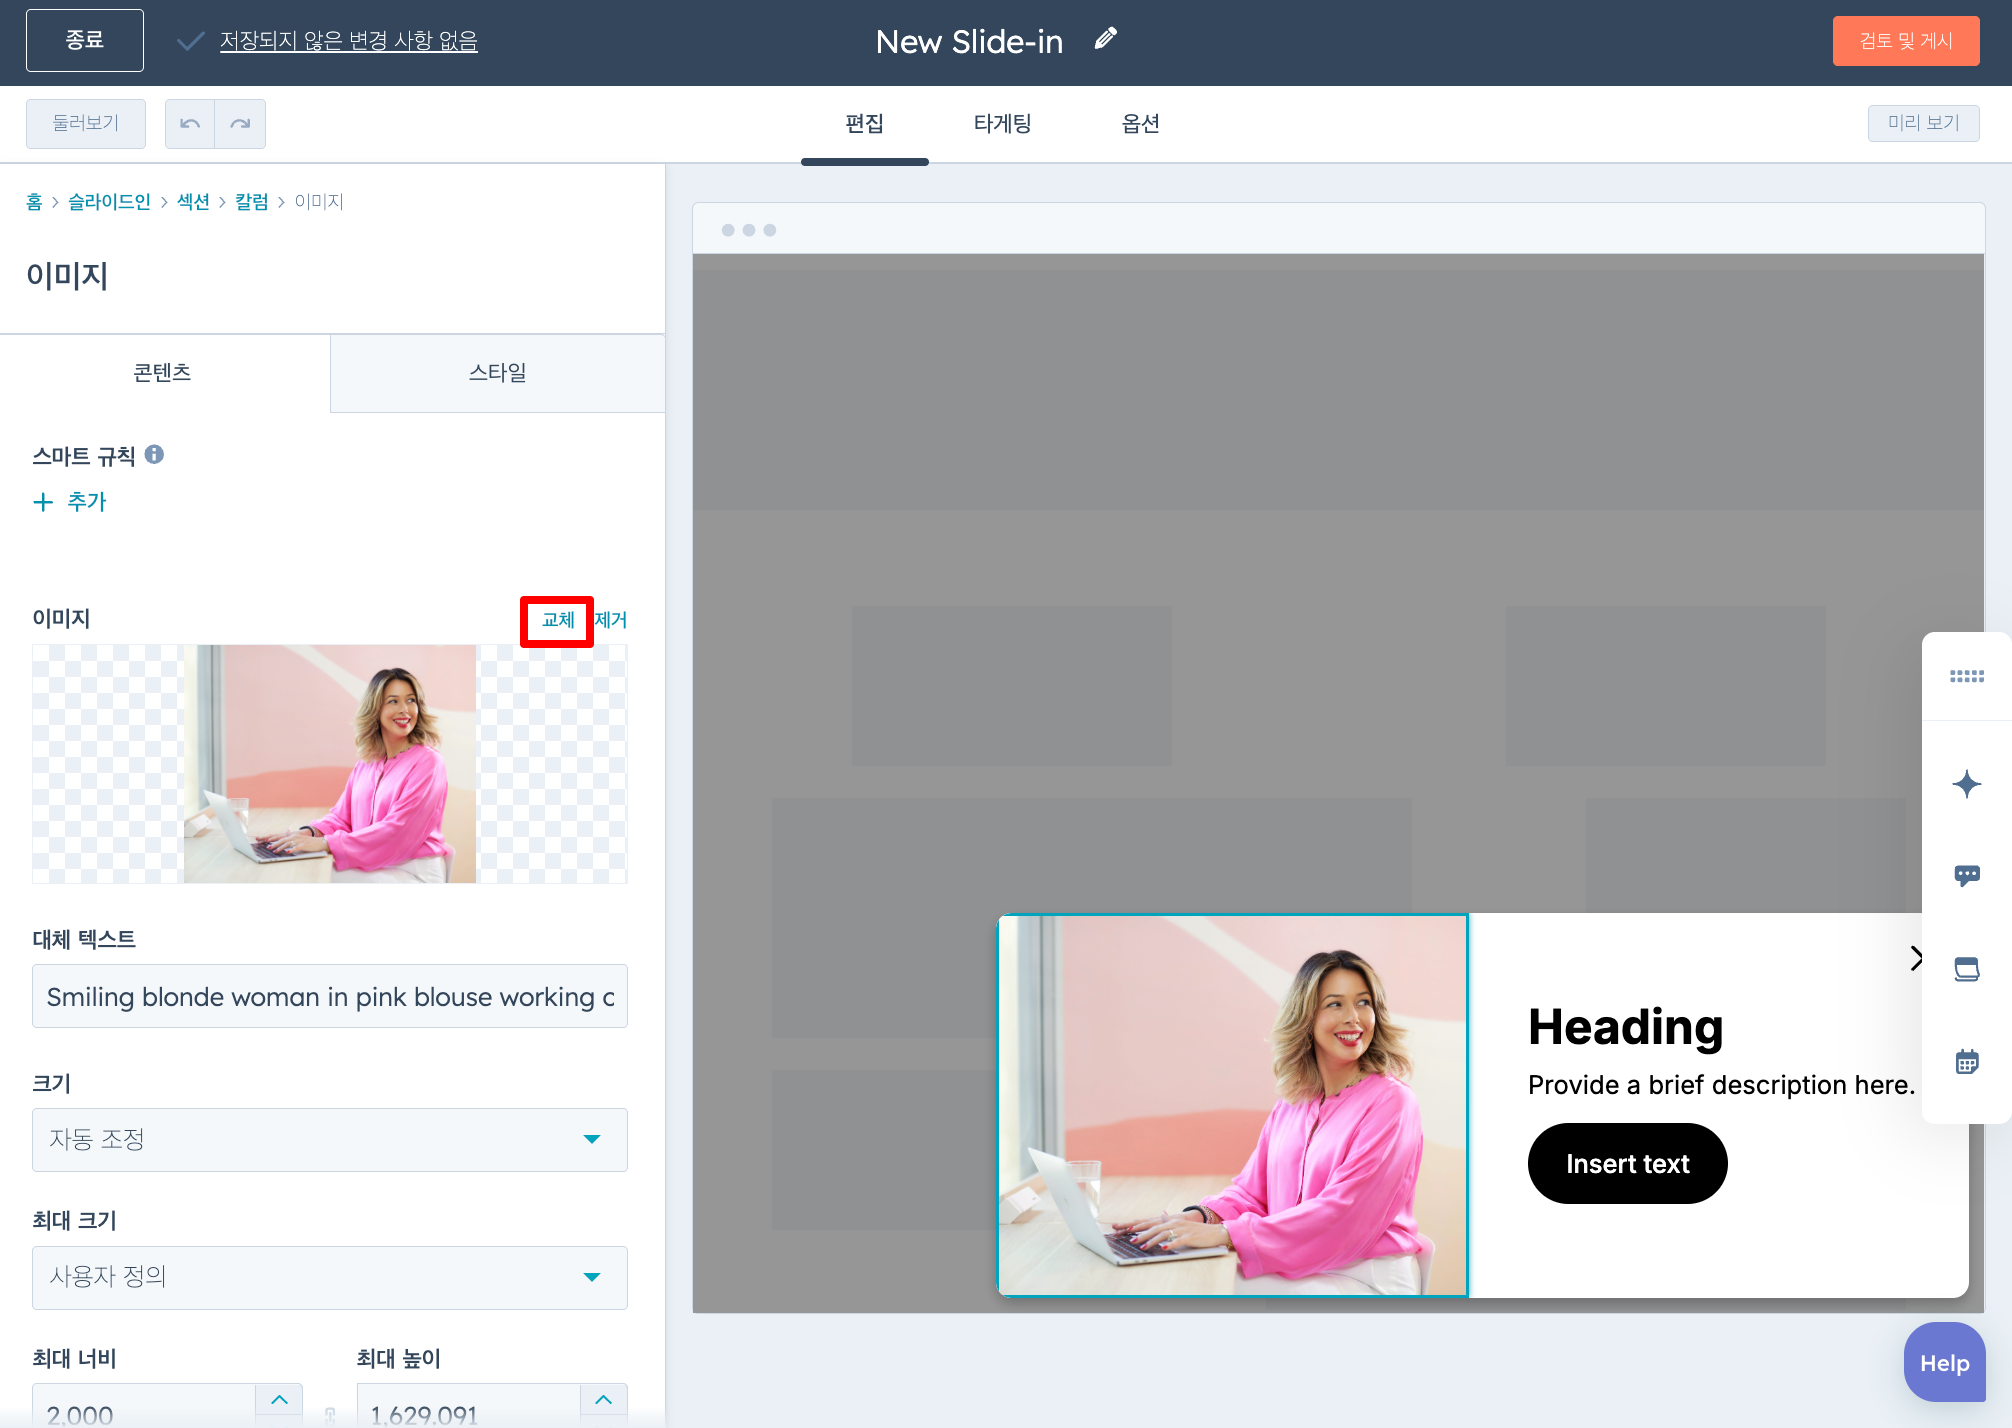The width and height of the screenshot is (2012, 1428).
Task: Increase the max width stepper value
Action: (x=279, y=1400)
